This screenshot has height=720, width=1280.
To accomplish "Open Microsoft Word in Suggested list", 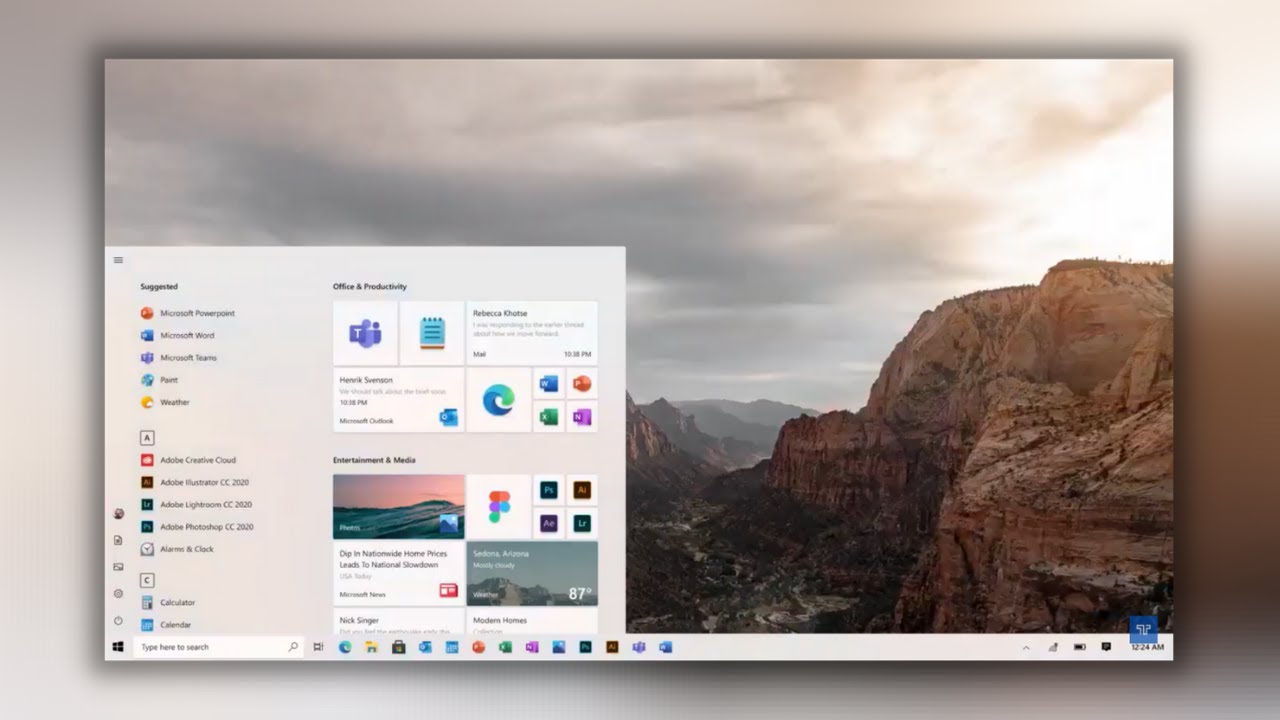I will [x=178, y=335].
